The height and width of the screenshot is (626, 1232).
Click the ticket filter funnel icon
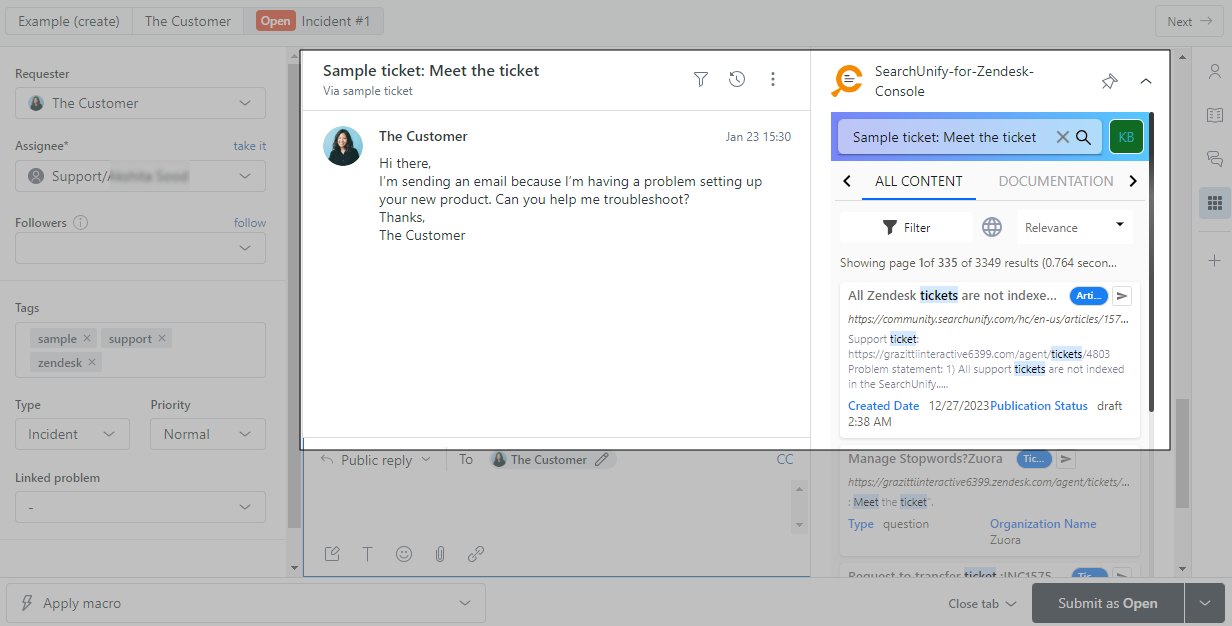click(701, 79)
